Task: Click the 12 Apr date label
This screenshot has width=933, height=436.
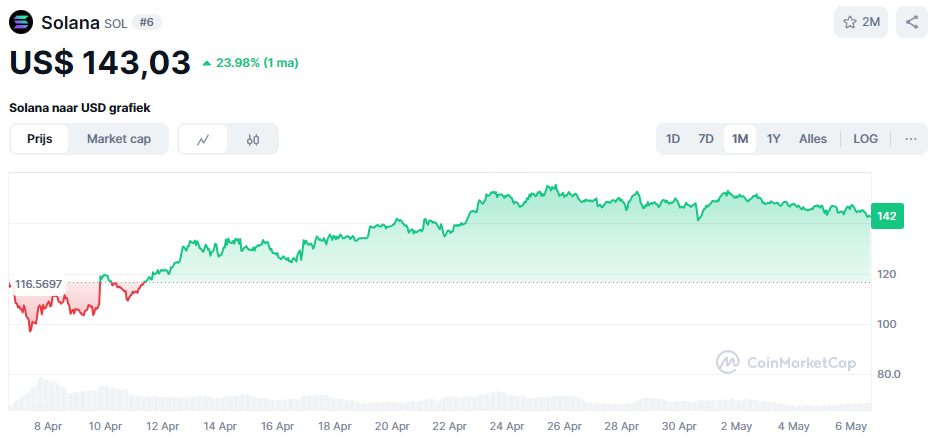Action: coord(162,426)
